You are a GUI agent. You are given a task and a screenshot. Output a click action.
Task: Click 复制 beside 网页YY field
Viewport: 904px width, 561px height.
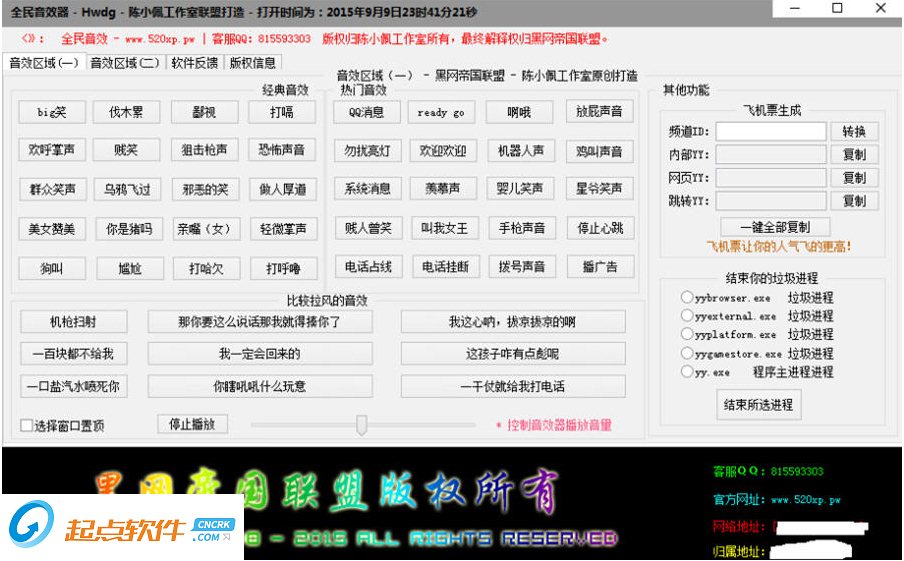click(x=854, y=178)
